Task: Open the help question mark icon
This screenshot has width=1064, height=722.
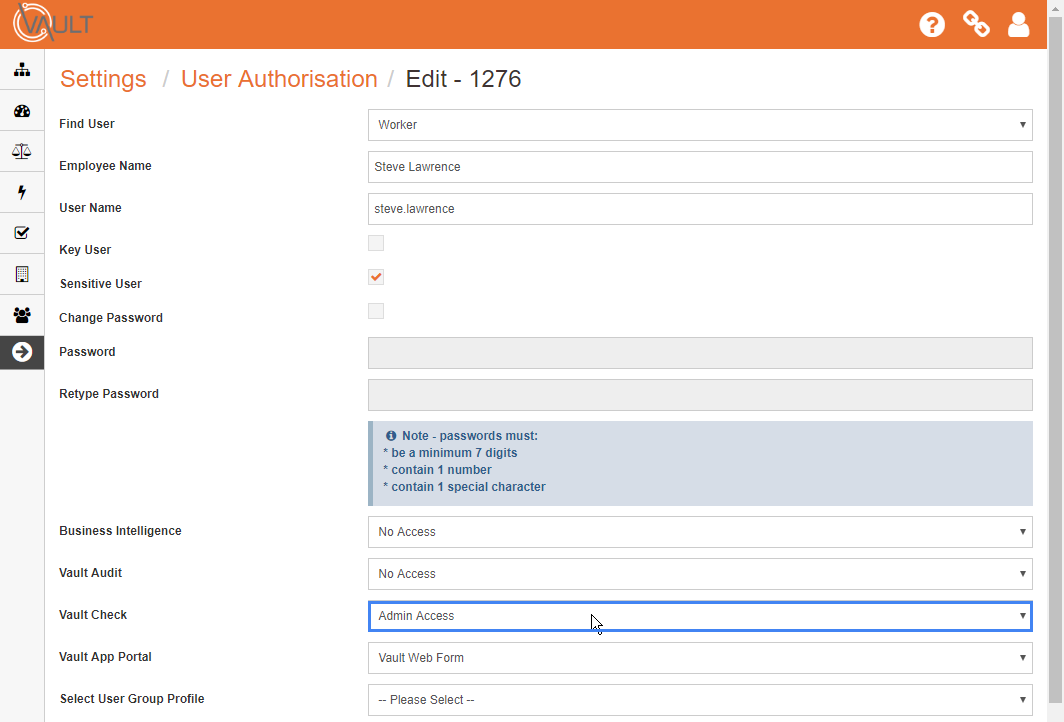Action: pos(932,24)
